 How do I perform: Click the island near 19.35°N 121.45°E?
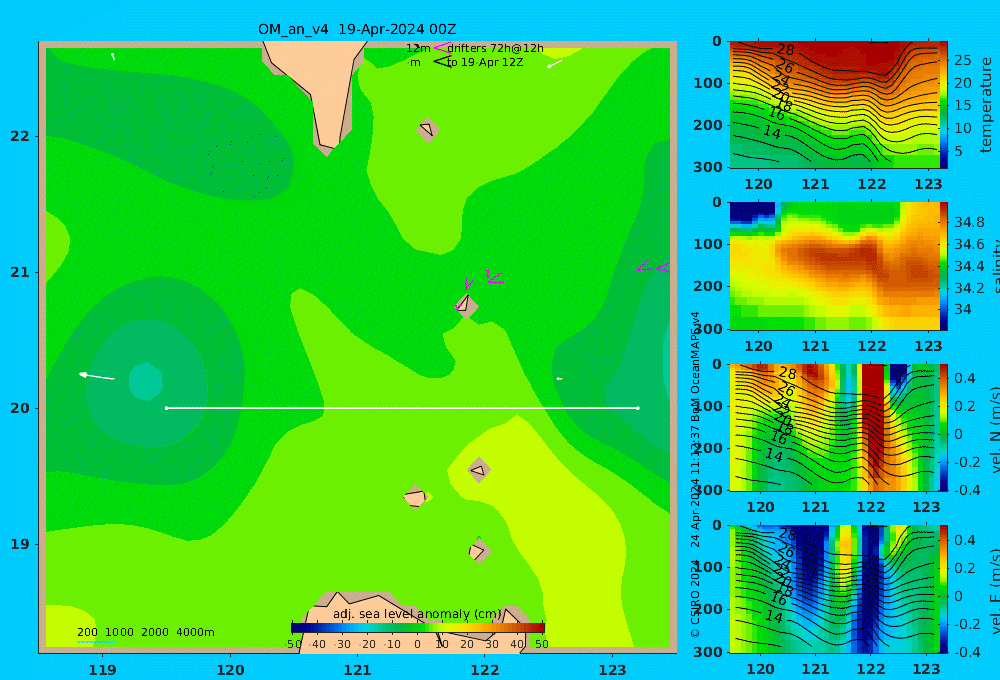415,497
